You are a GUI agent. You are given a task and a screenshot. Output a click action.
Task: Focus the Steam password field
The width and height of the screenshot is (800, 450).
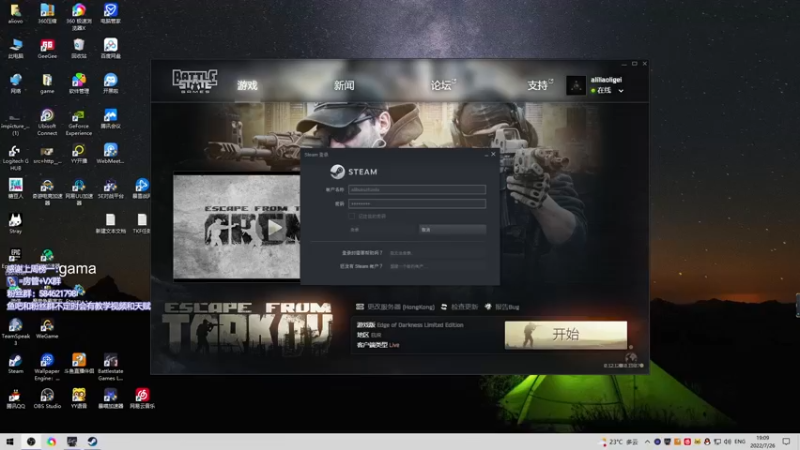[417, 204]
